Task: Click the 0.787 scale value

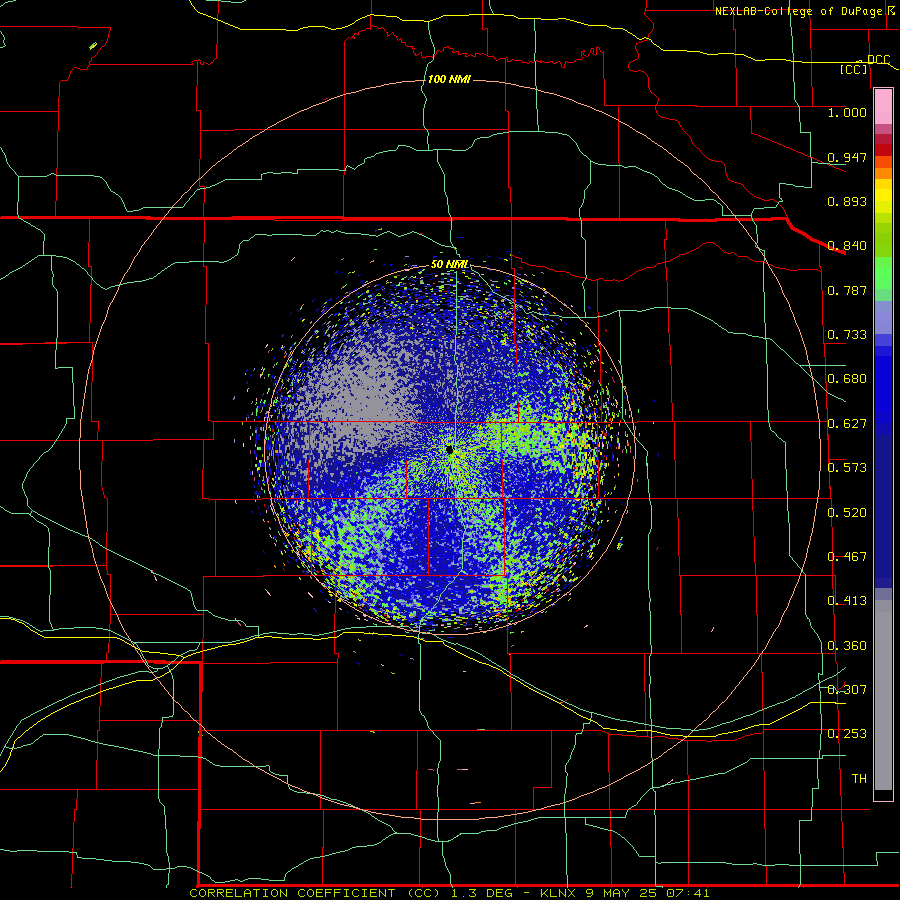Action: pyautogui.click(x=847, y=290)
